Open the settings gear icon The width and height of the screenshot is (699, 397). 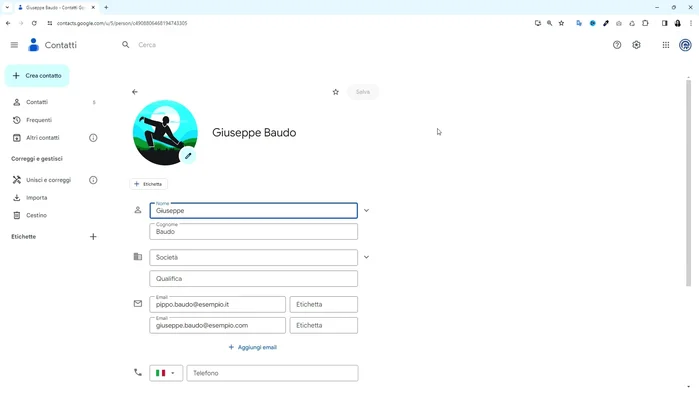point(637,45)
